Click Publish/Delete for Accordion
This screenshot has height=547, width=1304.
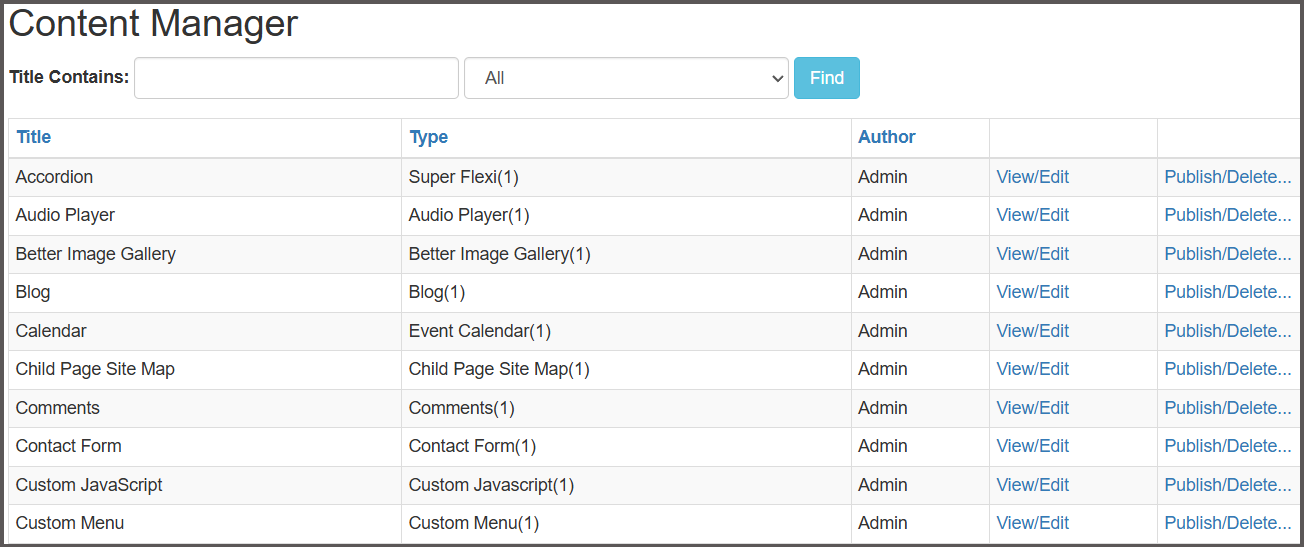pyautogui.click(x=1228, y=177)
